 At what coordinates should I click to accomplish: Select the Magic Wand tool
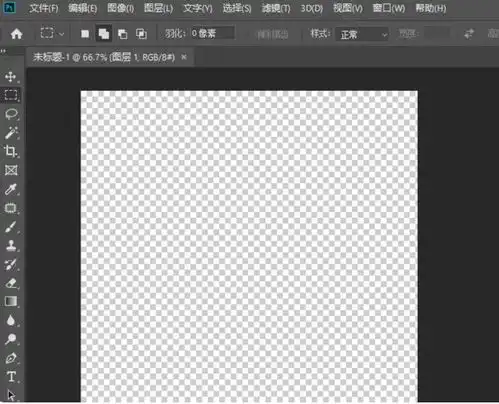click(x=11, y=133)
